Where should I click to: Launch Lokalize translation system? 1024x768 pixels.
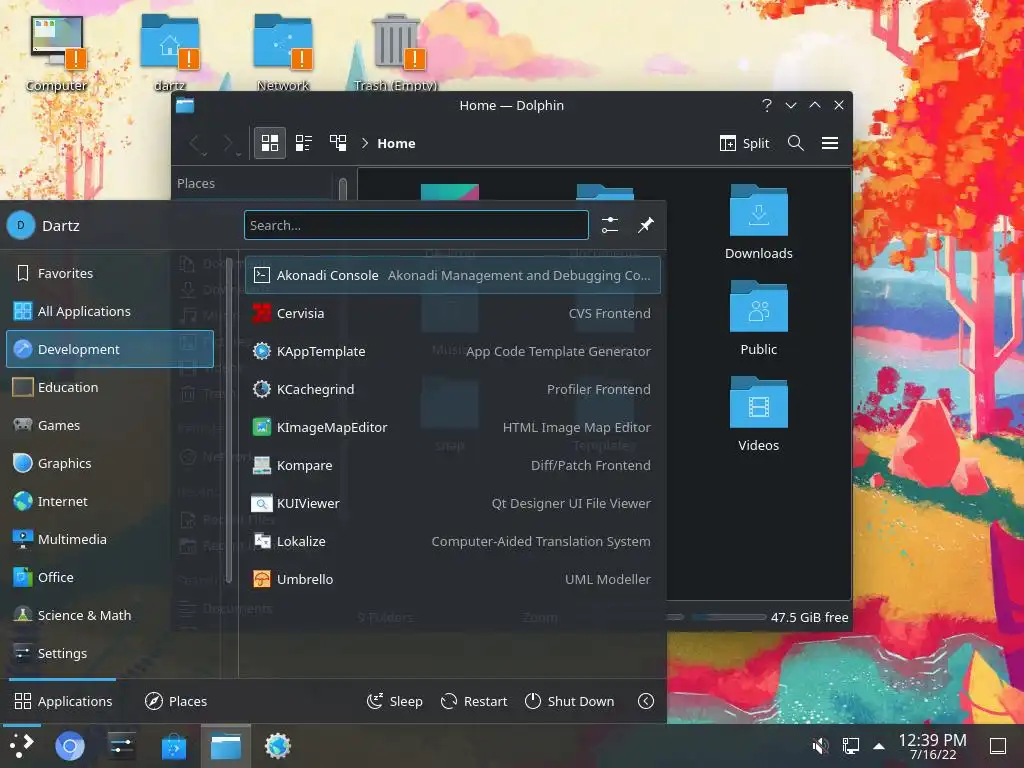(x=453, y=541)
